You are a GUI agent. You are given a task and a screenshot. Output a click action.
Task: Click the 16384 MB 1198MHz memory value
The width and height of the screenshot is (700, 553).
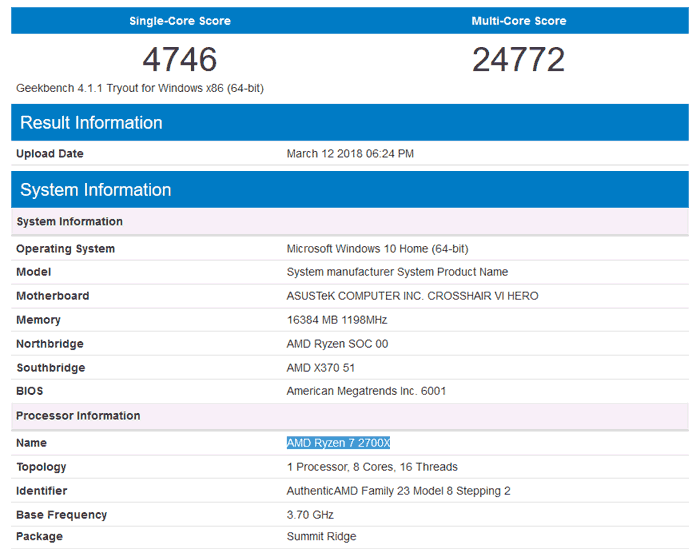(336, 320)
